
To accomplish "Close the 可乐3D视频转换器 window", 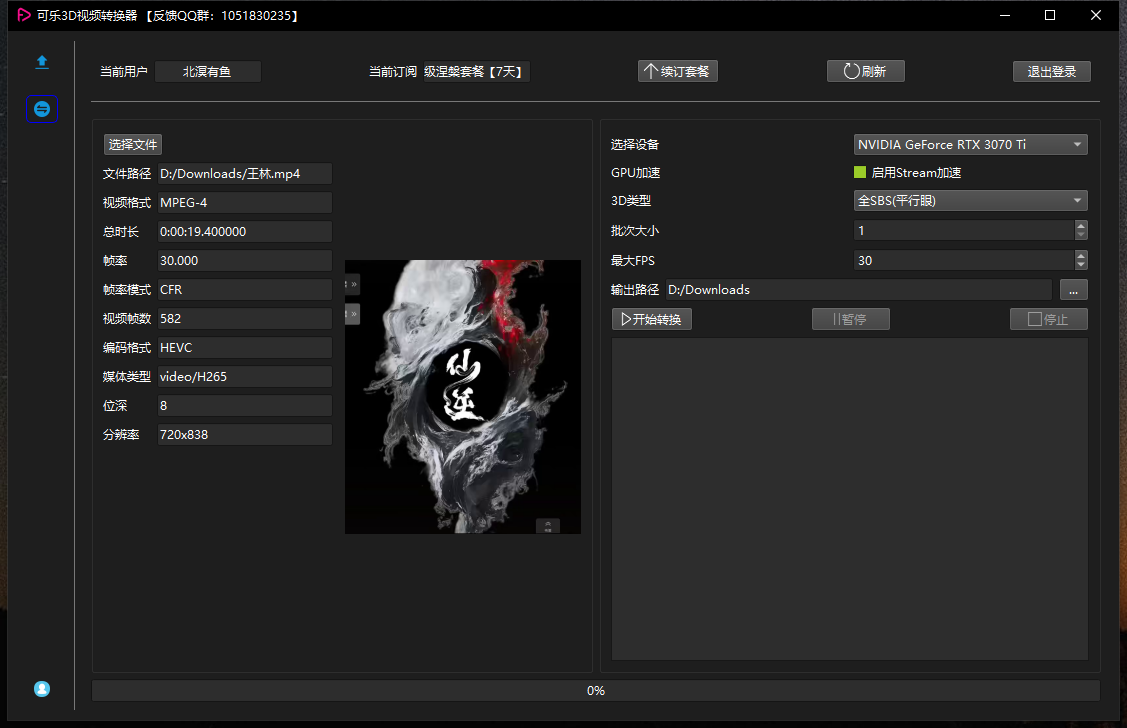I will click(1095, 15).
